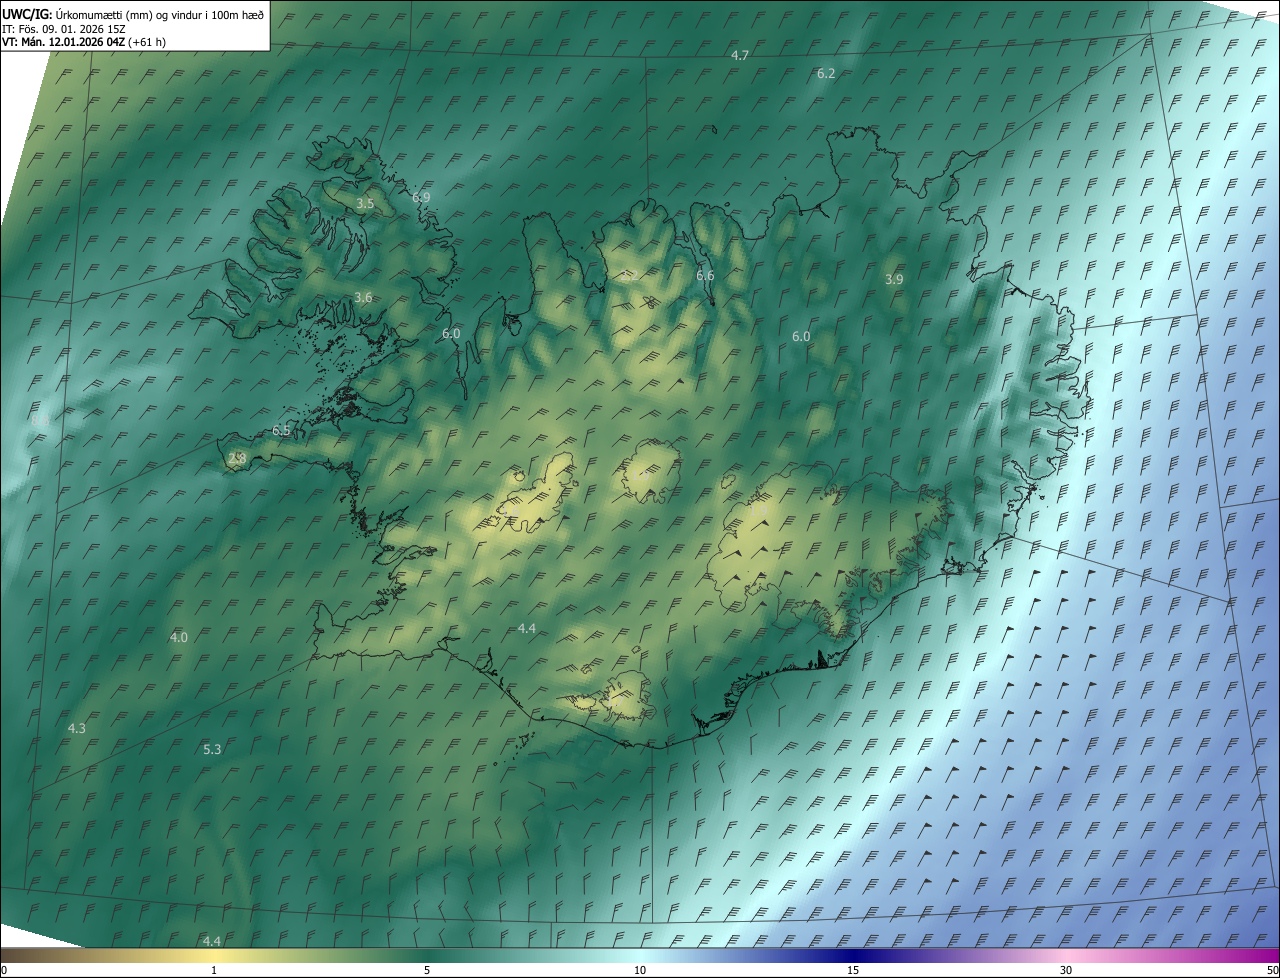
Task: Select the 2.8 value label
Action: click(237, 459)
